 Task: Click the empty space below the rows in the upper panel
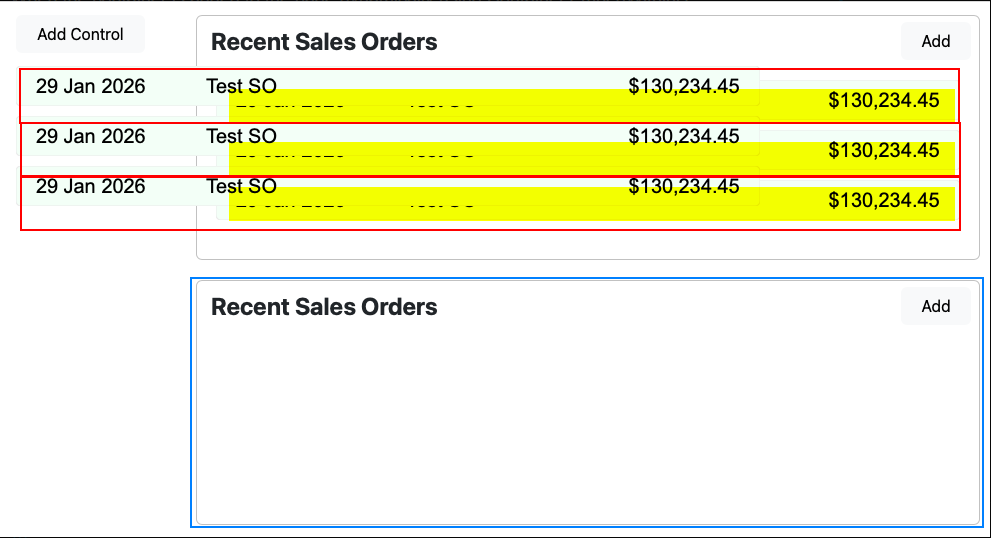[x=587, y=244]
